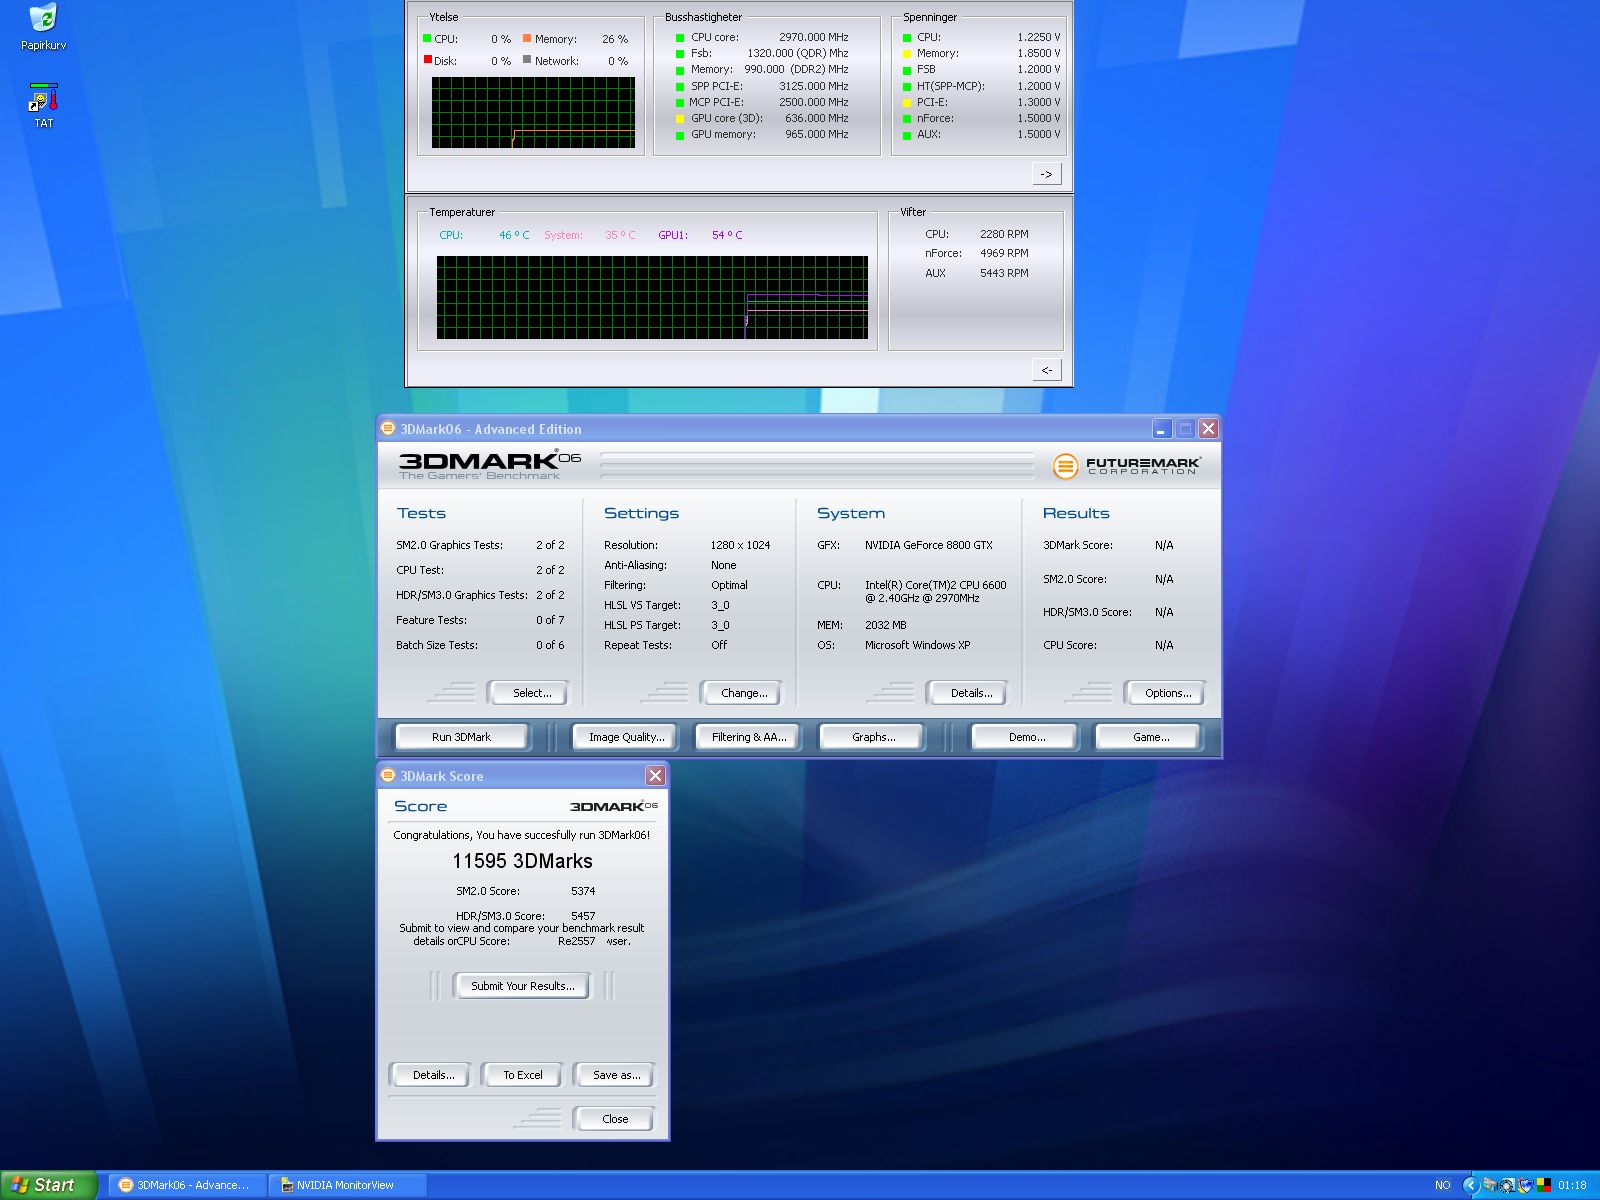
Task: Launch Game... button
Action: pyautogui.click(x=1150, y=737)
